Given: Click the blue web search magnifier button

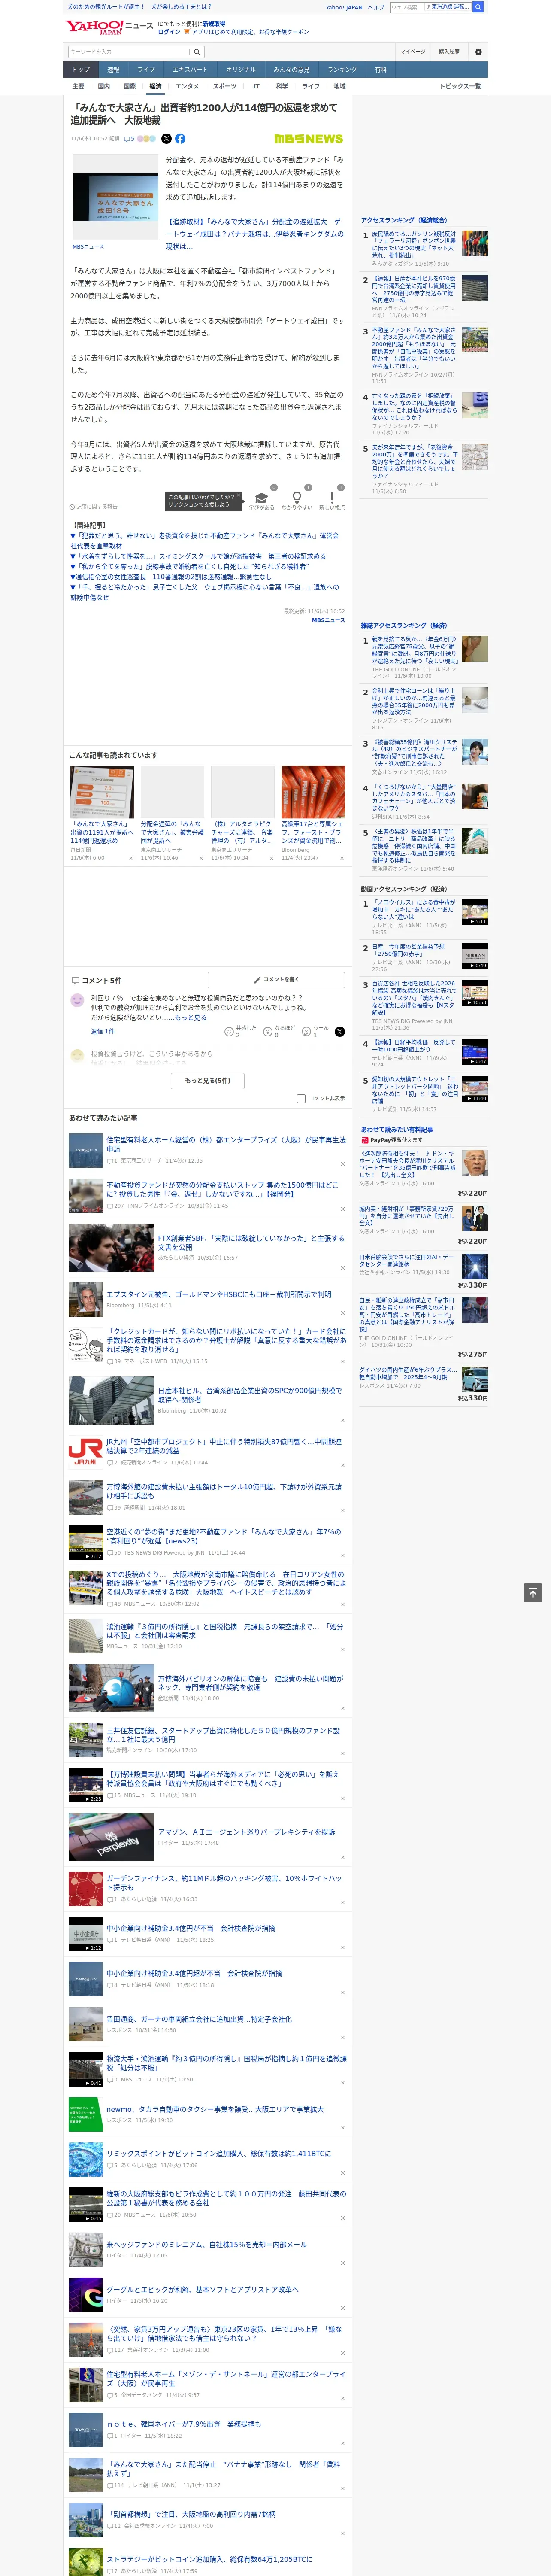Looking at the screenshot, I should point(478,7).
